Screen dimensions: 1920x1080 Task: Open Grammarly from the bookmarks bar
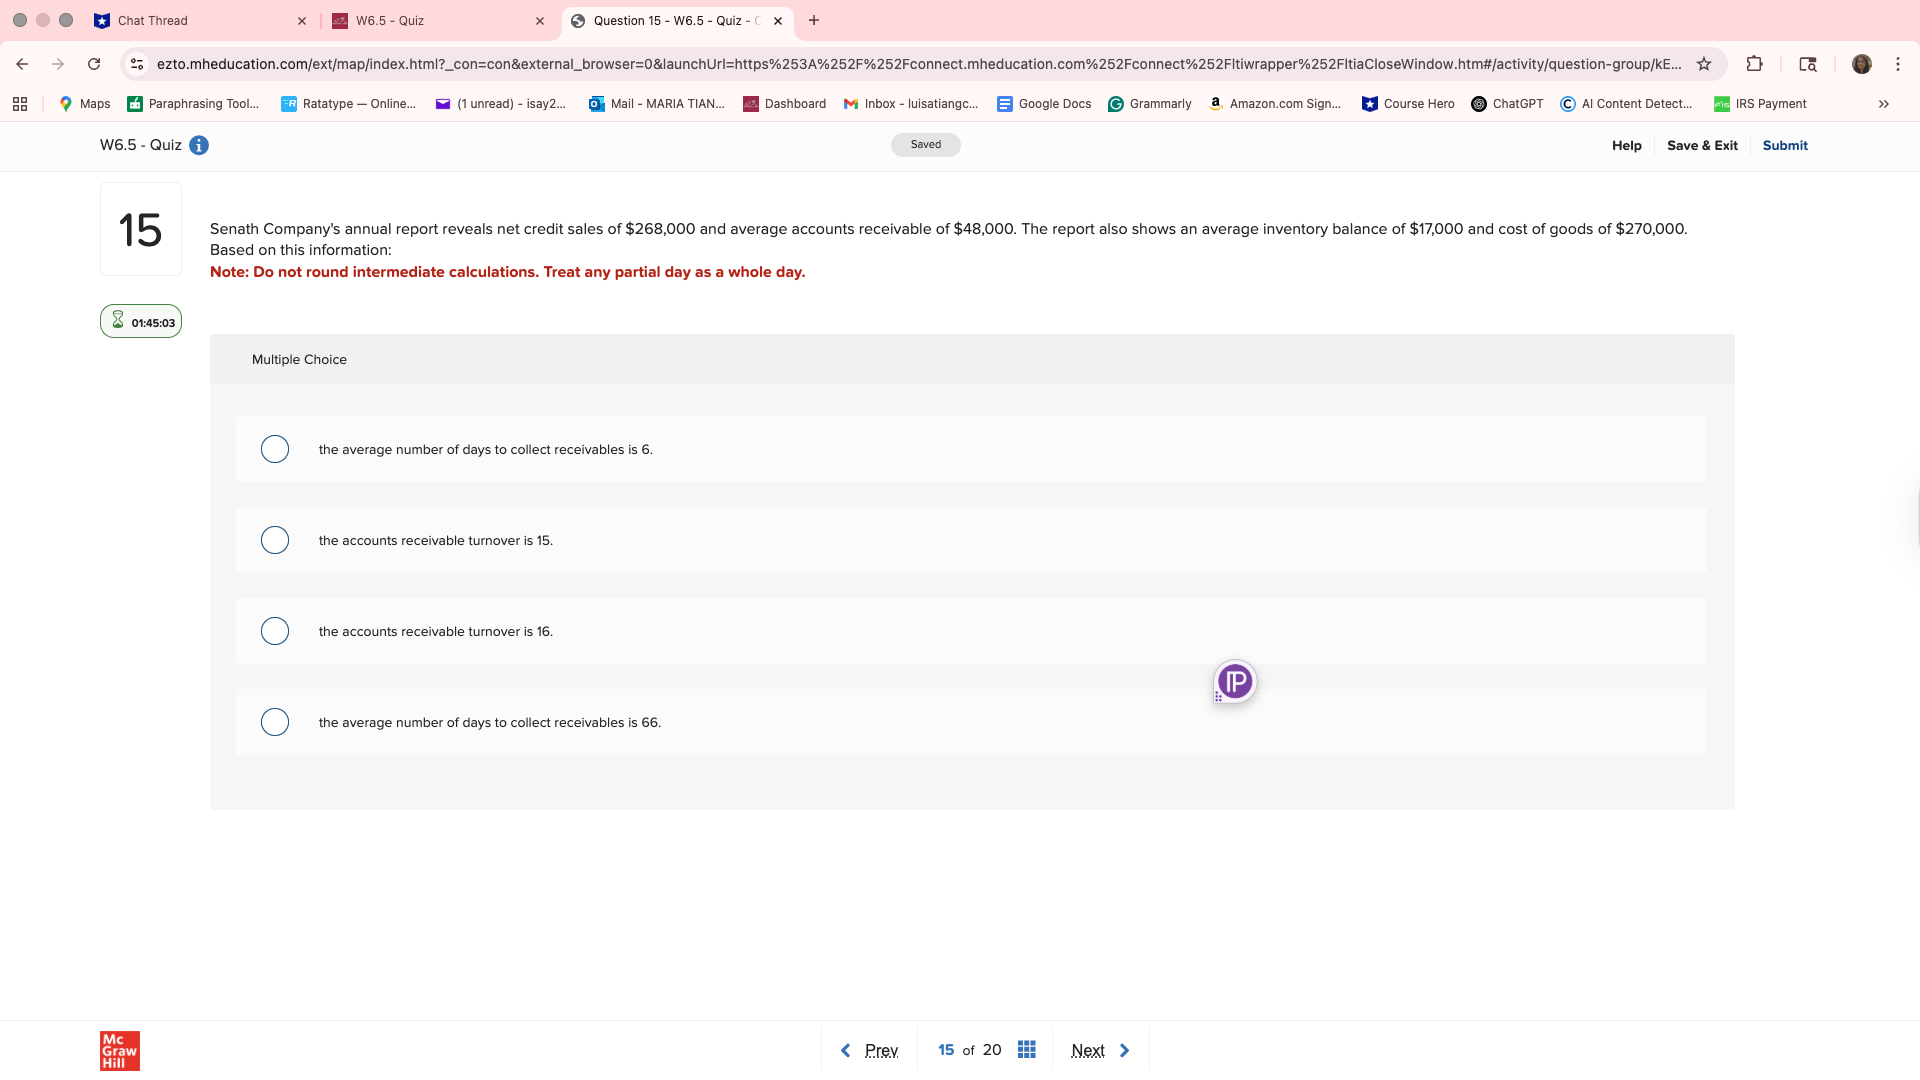coord(1150,103)
